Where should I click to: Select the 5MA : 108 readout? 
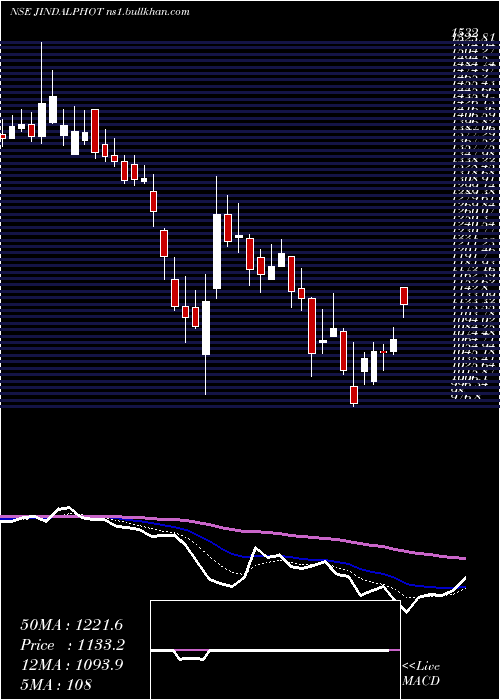tap(56, 685)
